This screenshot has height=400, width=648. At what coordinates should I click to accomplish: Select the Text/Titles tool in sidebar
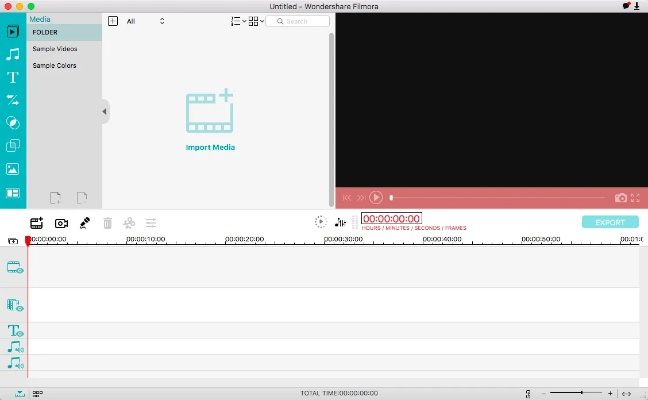(x=13, y=77)
